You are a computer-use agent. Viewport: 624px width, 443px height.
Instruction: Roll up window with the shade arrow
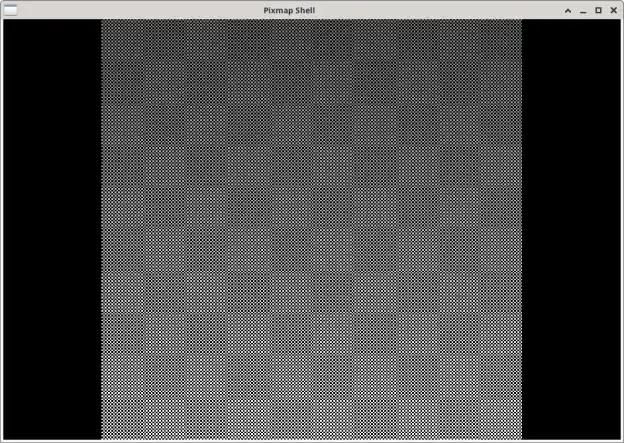coord(568,10)
